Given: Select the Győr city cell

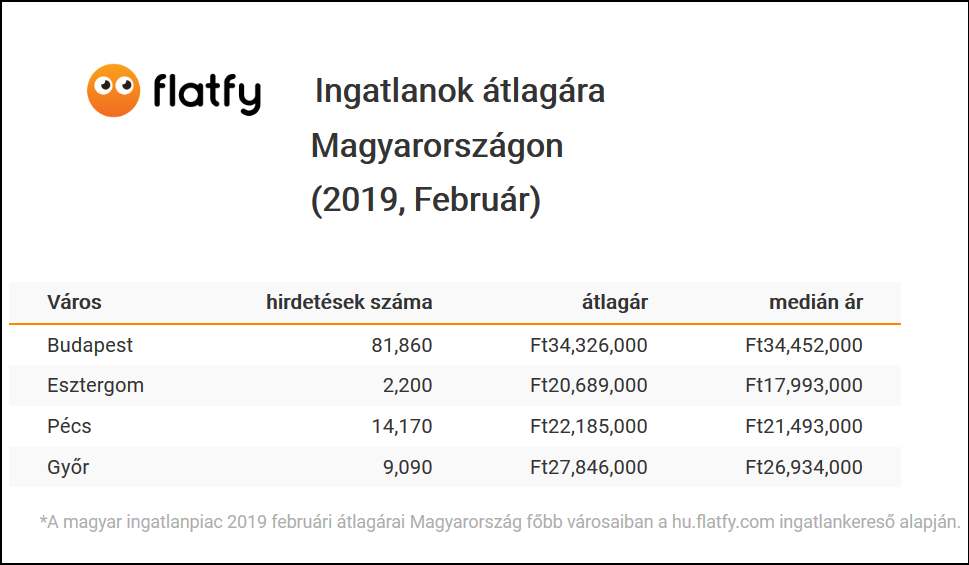Looking at the screenshot, I should pyautogui.click(x=68, y=467).
